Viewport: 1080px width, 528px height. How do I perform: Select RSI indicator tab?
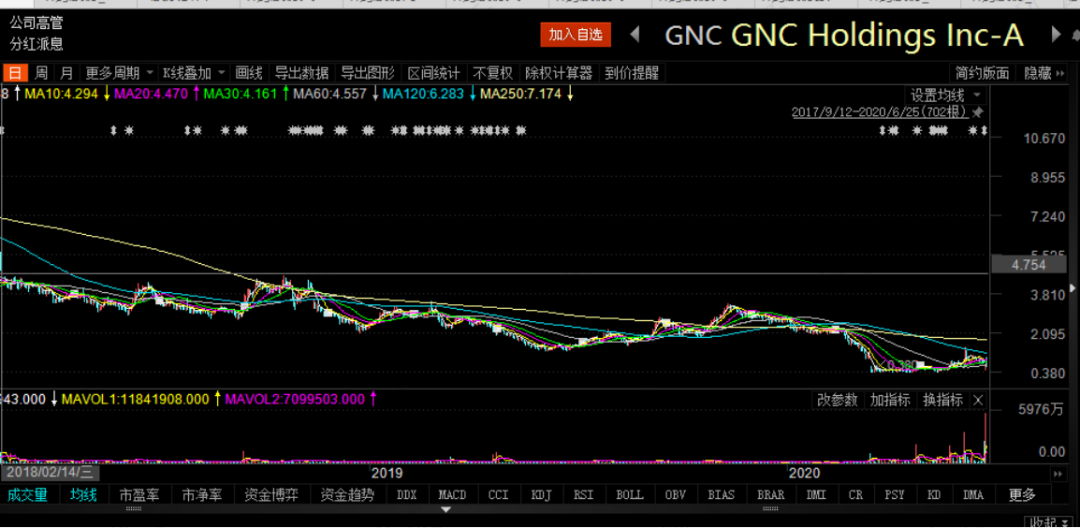coord(585,495)
